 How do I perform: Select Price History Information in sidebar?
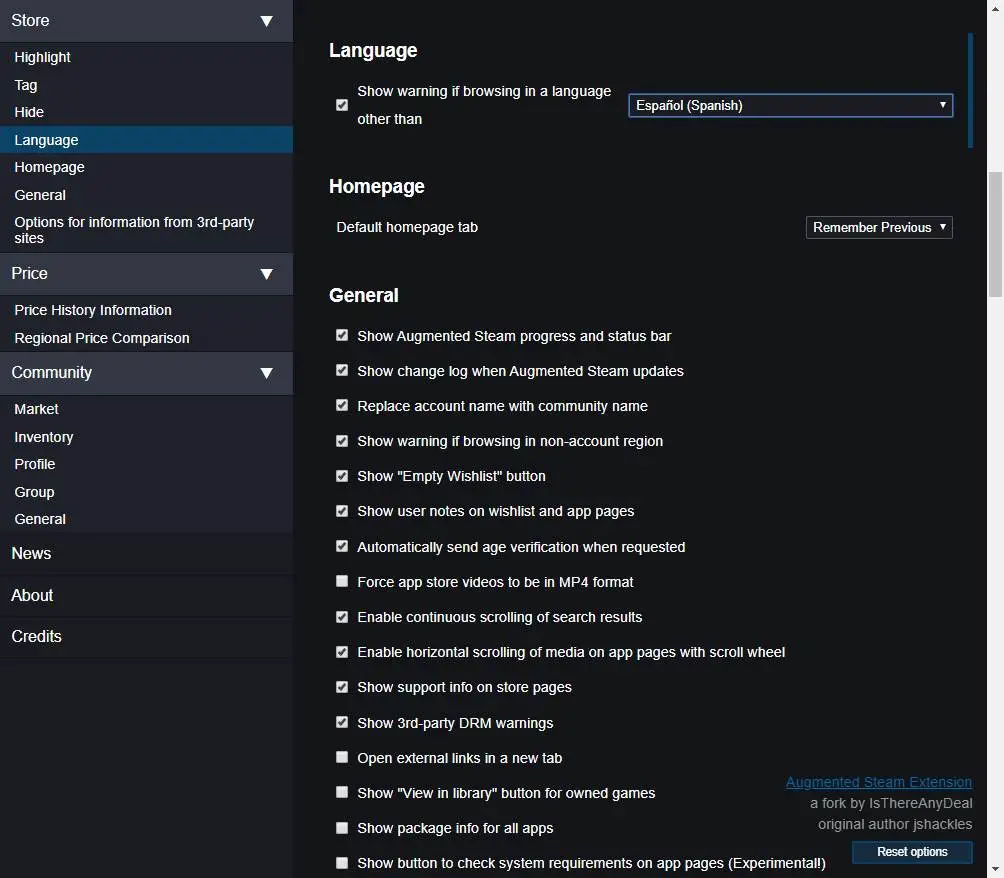point(93,311)
